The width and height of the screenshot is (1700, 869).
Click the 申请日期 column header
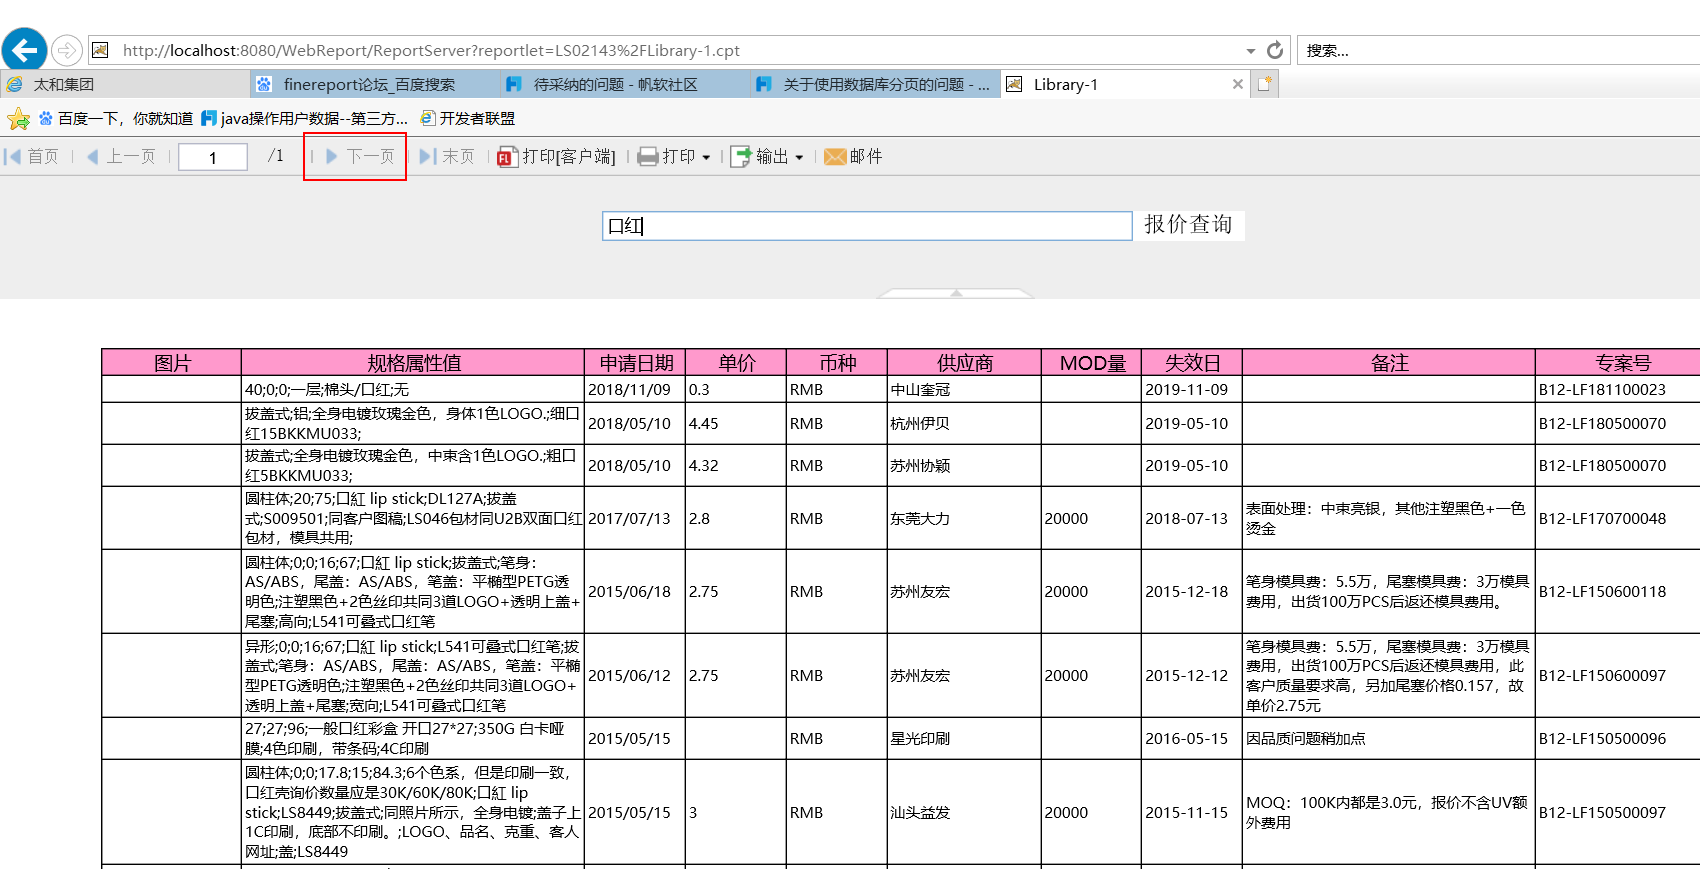635,362
